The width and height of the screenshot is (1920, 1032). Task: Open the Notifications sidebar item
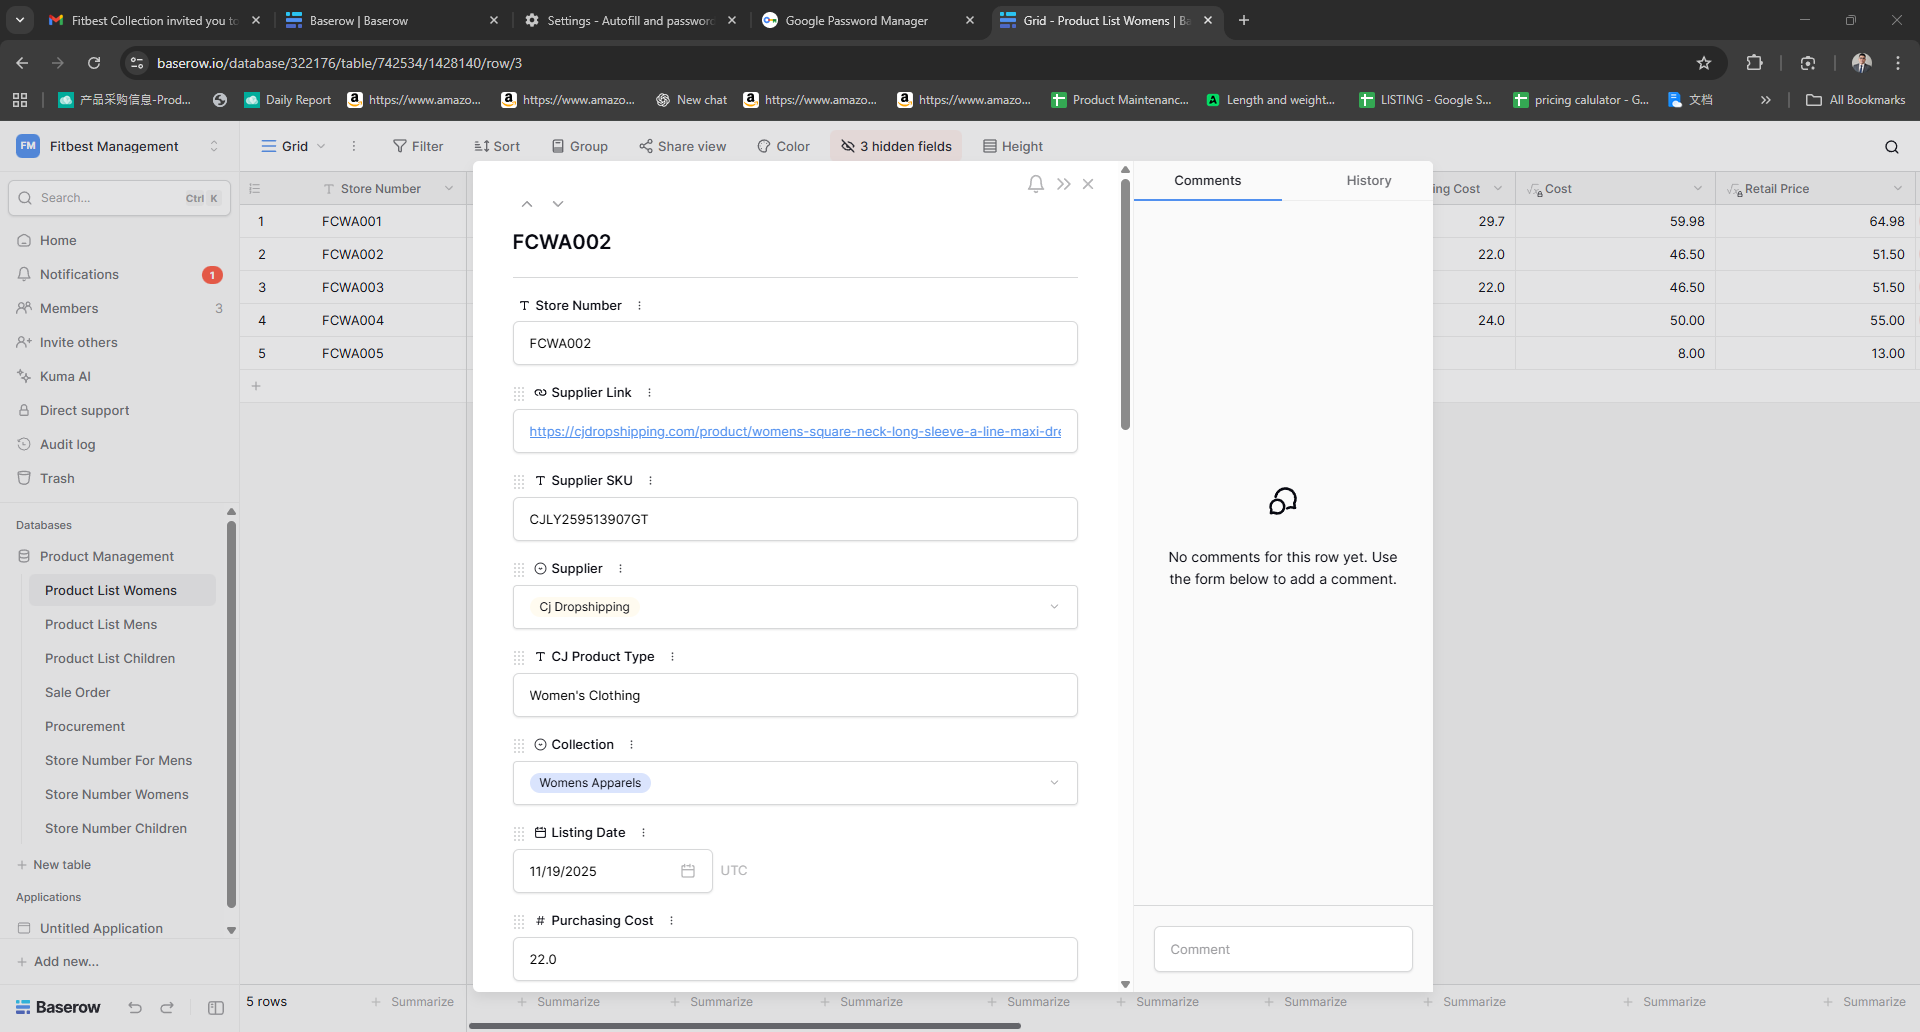(79, 275)
